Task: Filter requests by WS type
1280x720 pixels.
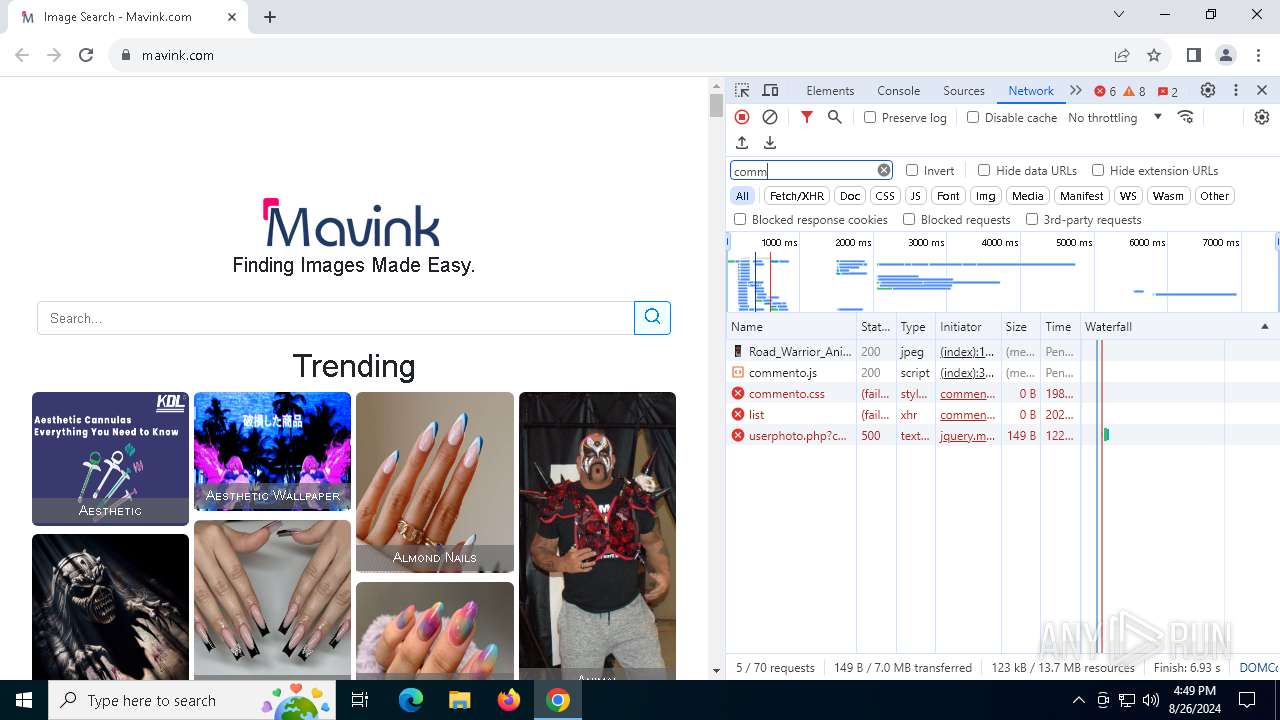Action: [1128, 196]
